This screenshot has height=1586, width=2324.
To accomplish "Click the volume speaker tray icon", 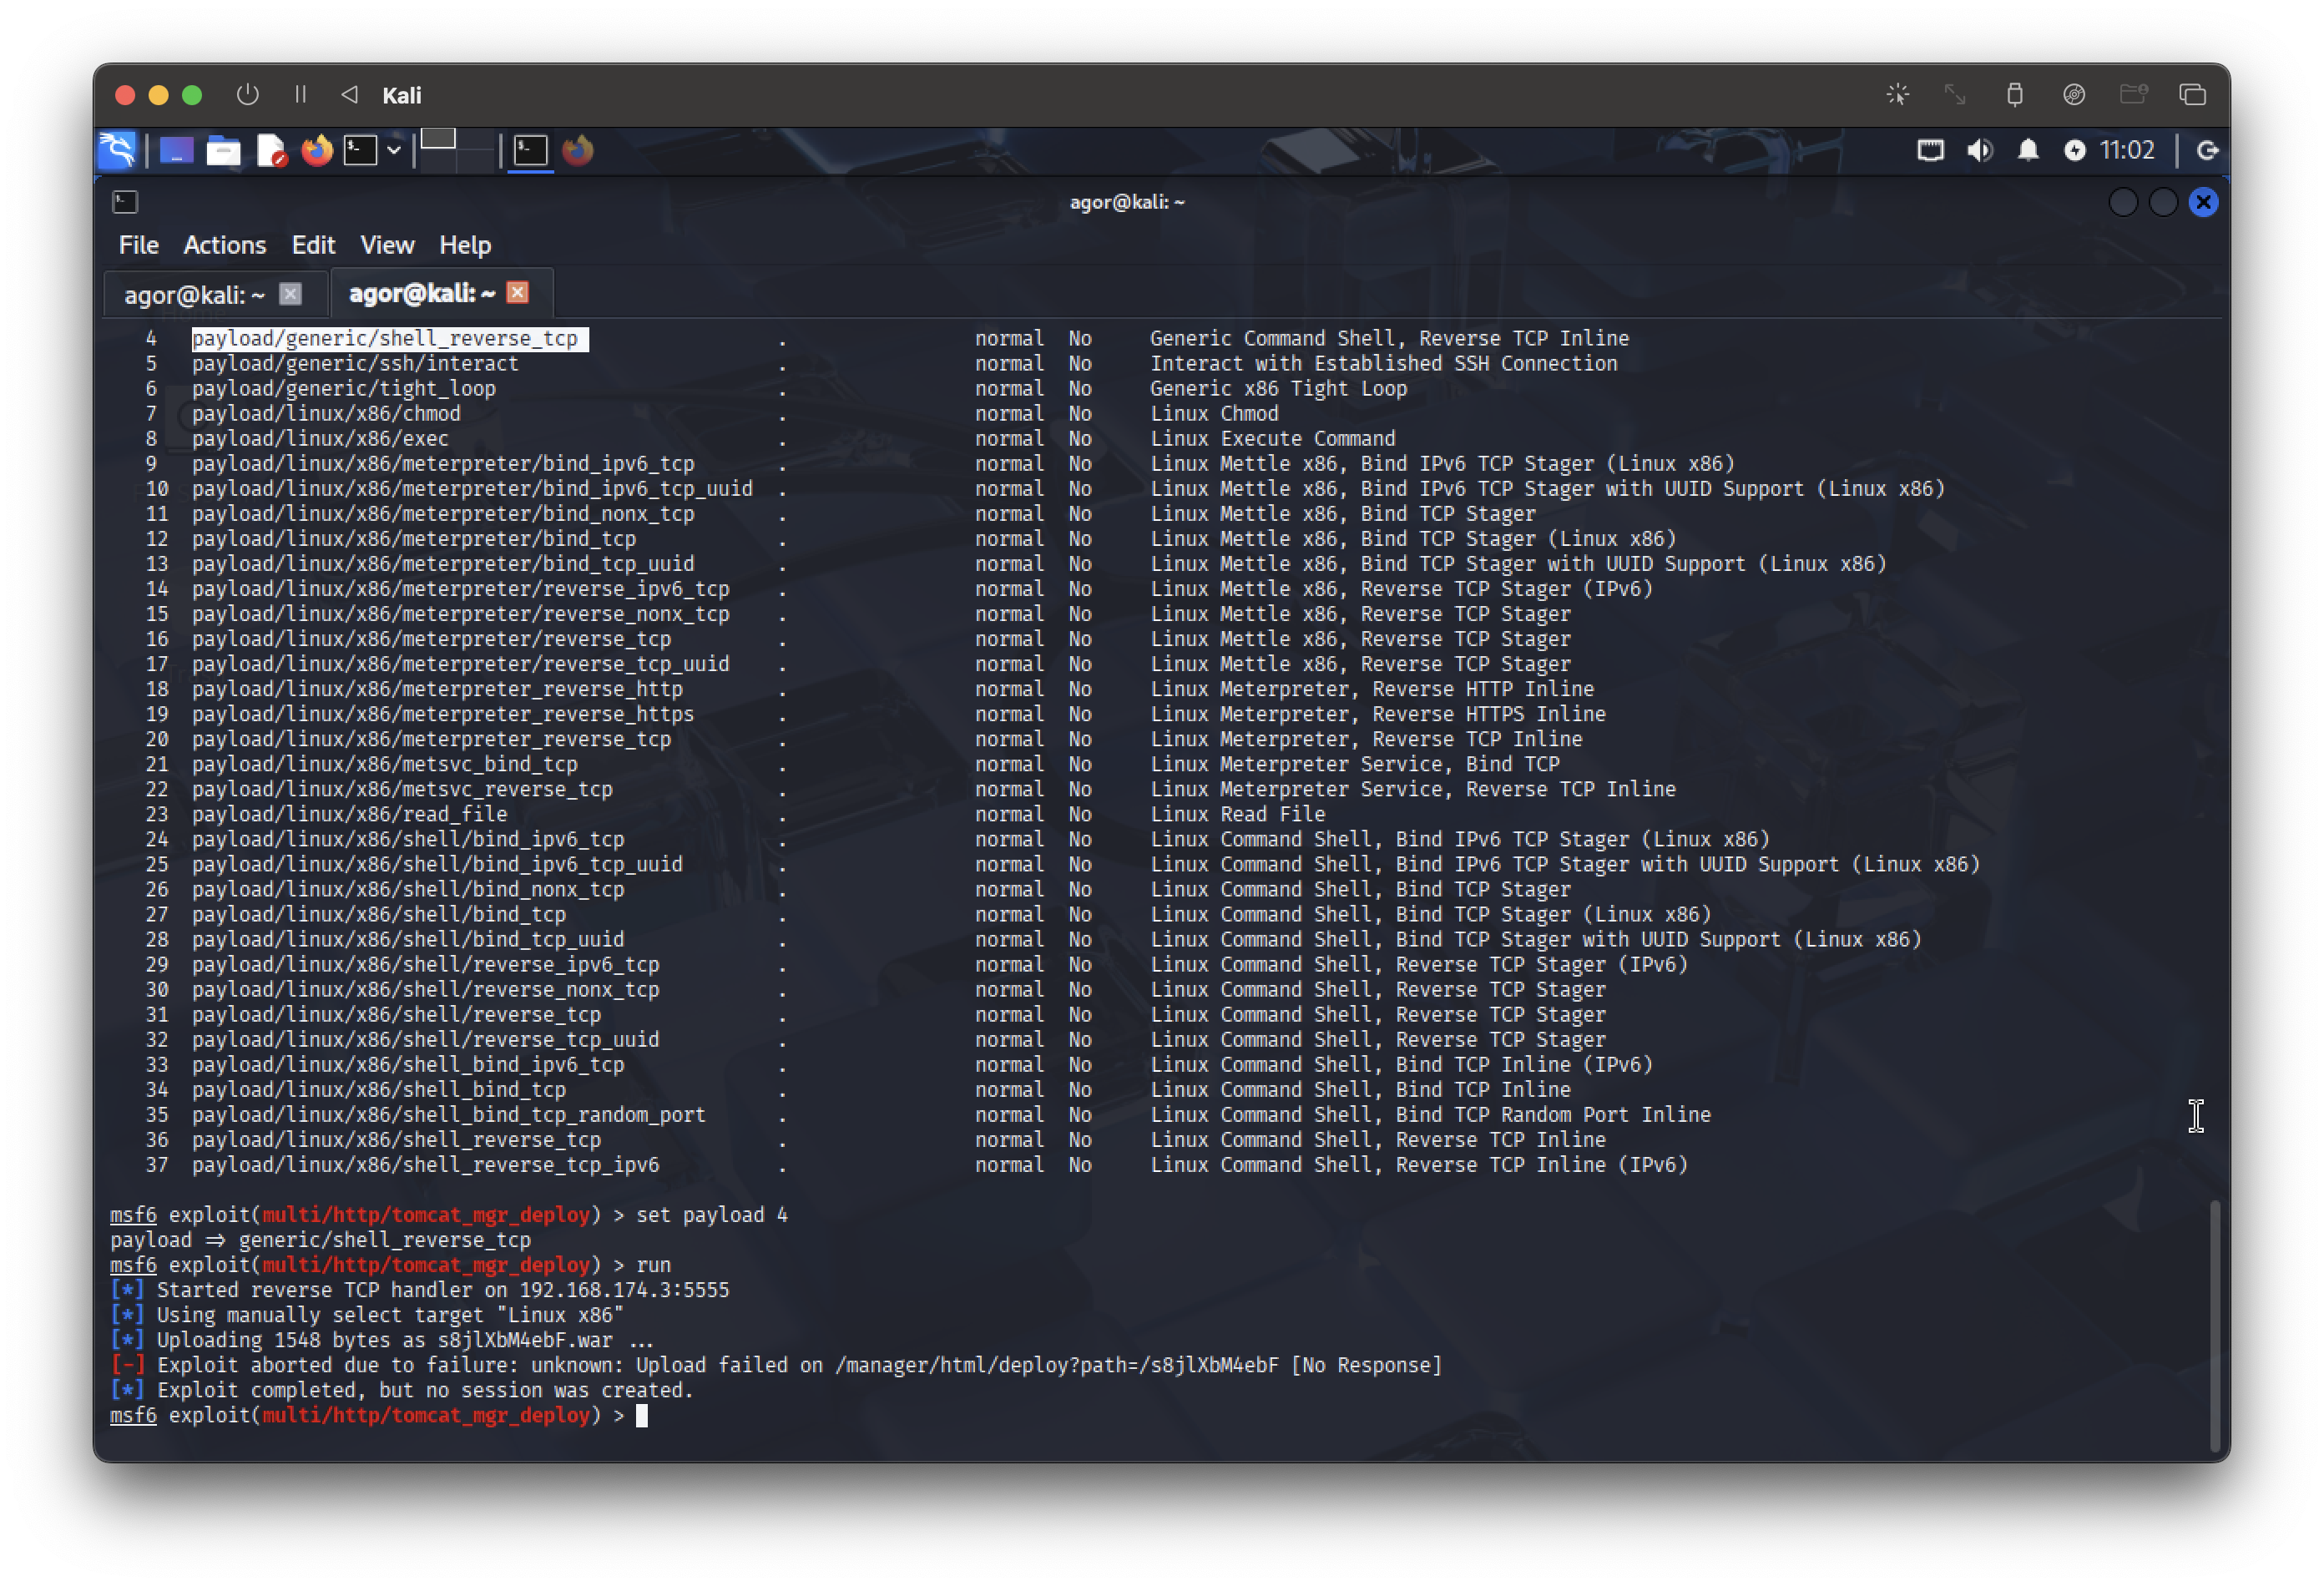I will pyautogui.click(x=1979, y=150).
